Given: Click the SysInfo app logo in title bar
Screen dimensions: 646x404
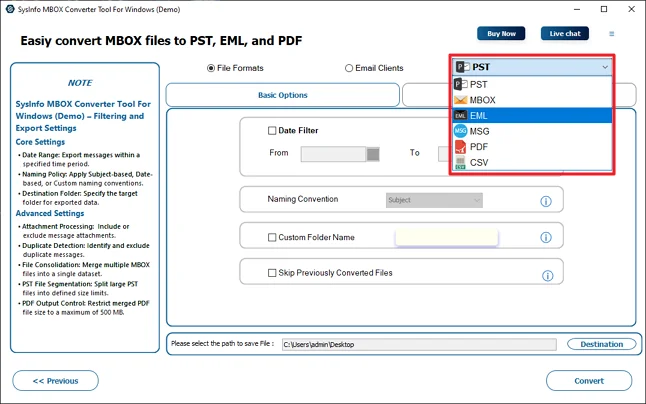Looking at the screenshot, I should (10, 9).
